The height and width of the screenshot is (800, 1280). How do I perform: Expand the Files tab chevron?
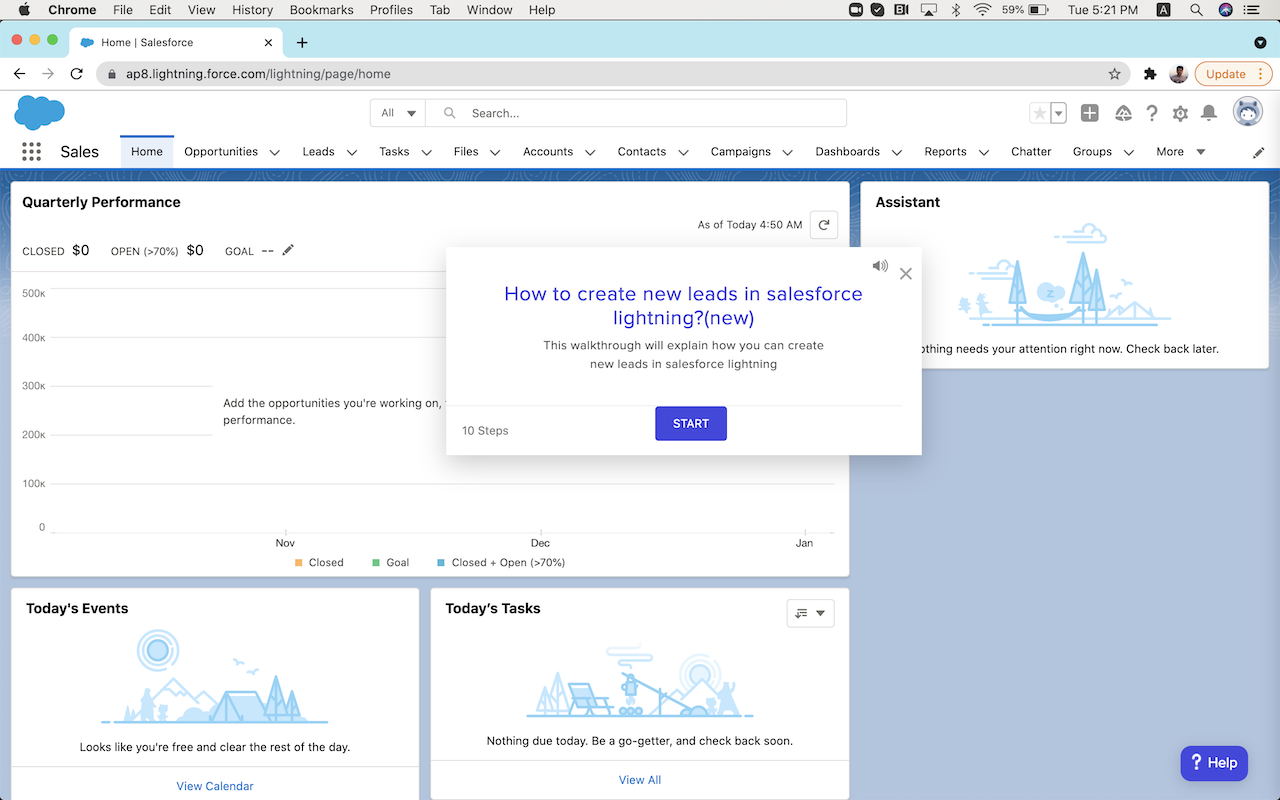pyautogui.click(x=495, y=153)
